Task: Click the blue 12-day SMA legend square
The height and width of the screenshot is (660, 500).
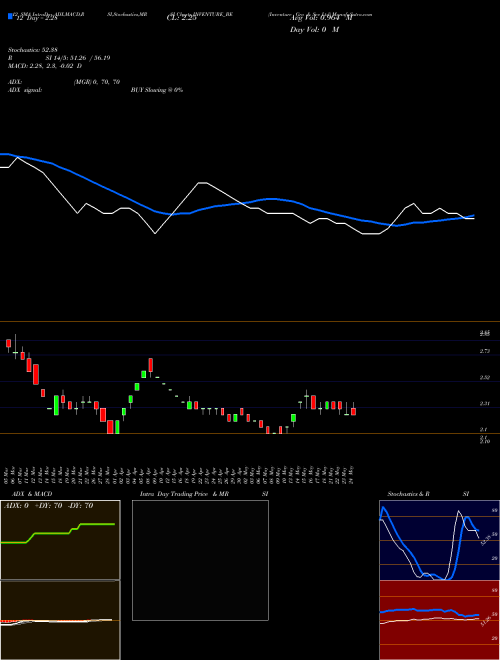Action: coord(10,17)
